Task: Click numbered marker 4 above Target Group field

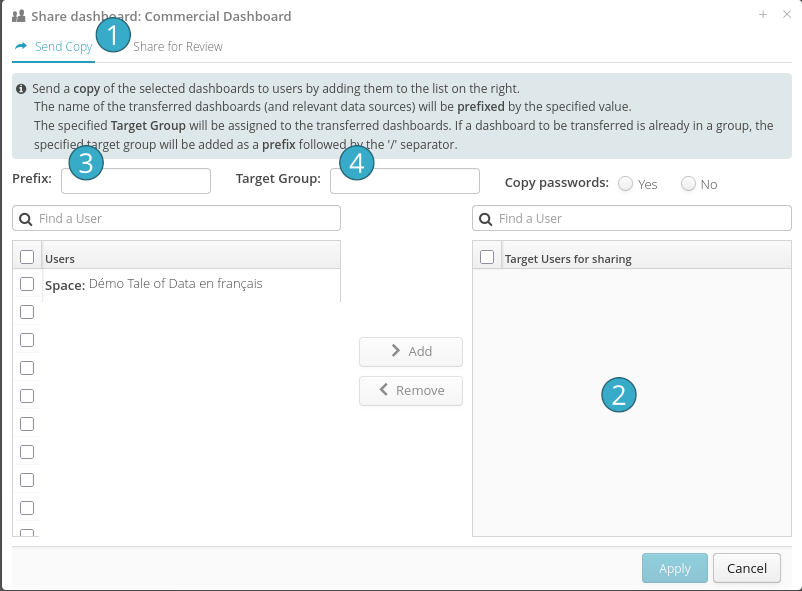Action: click(x=357, y=162)
